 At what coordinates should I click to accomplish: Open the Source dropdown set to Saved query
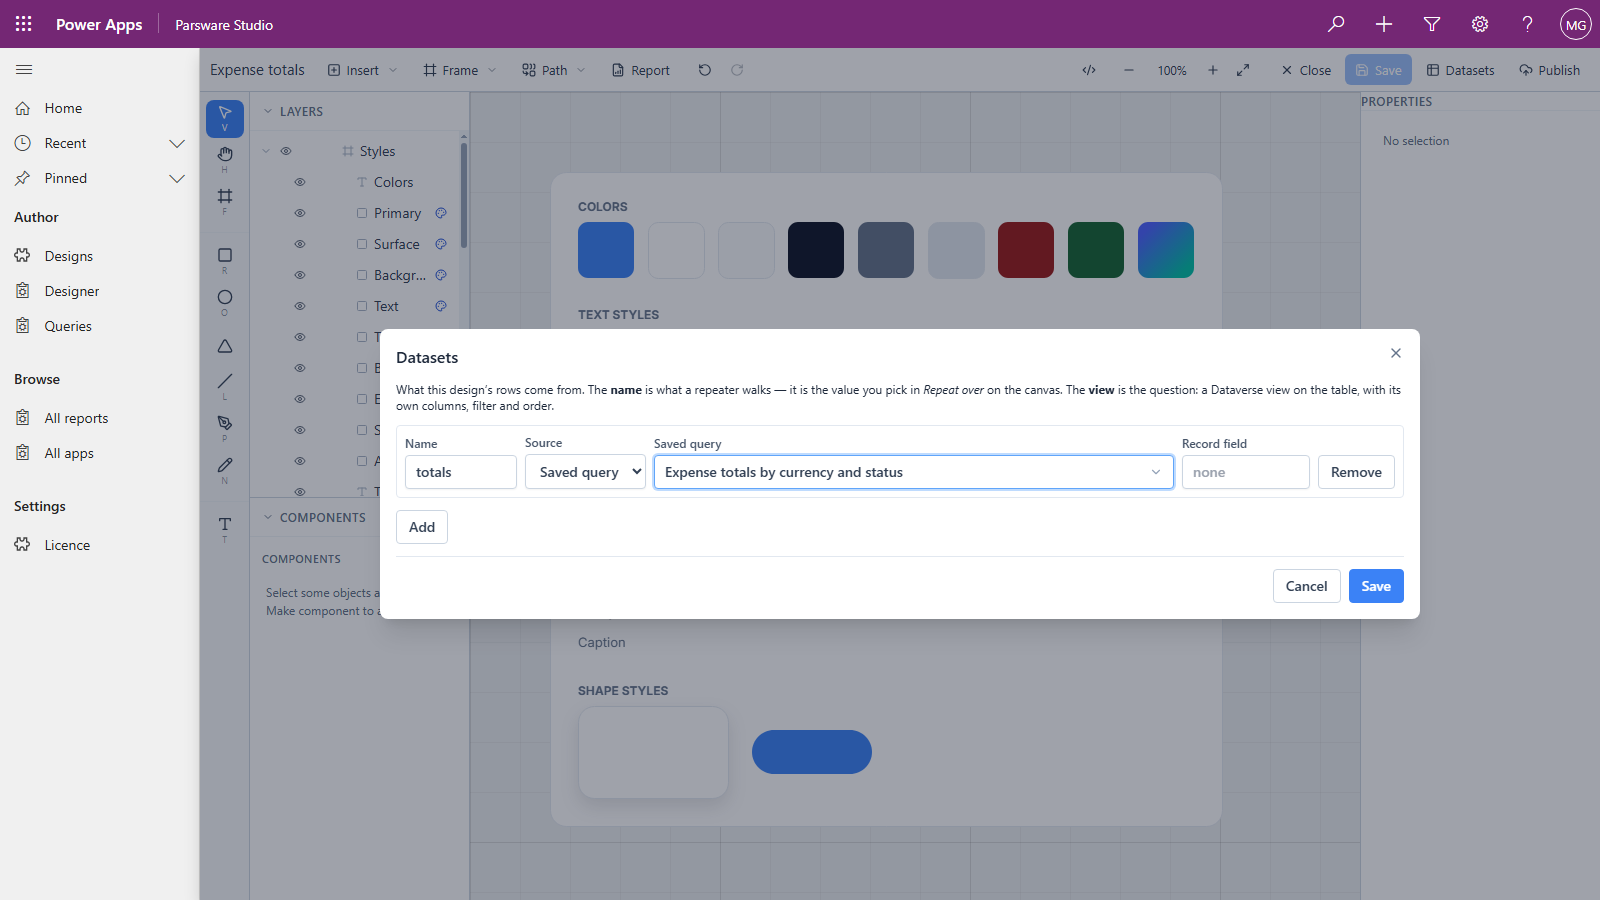click(585, 472)
